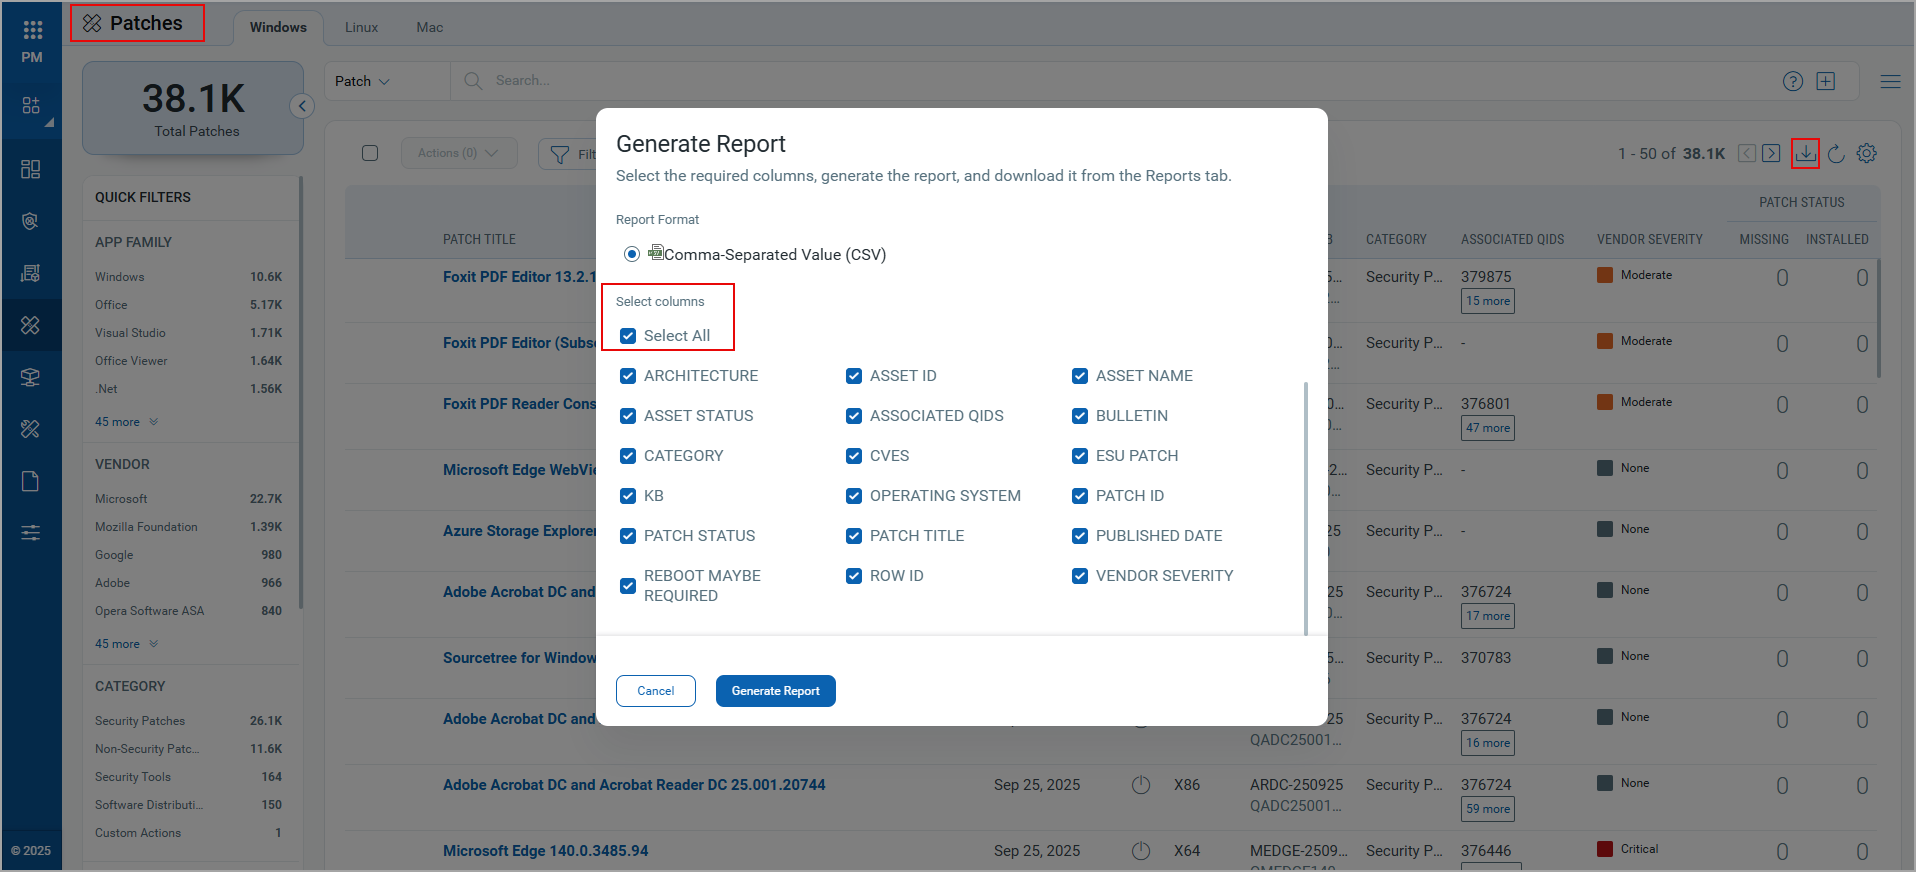Go to next page arrow

1771,153
